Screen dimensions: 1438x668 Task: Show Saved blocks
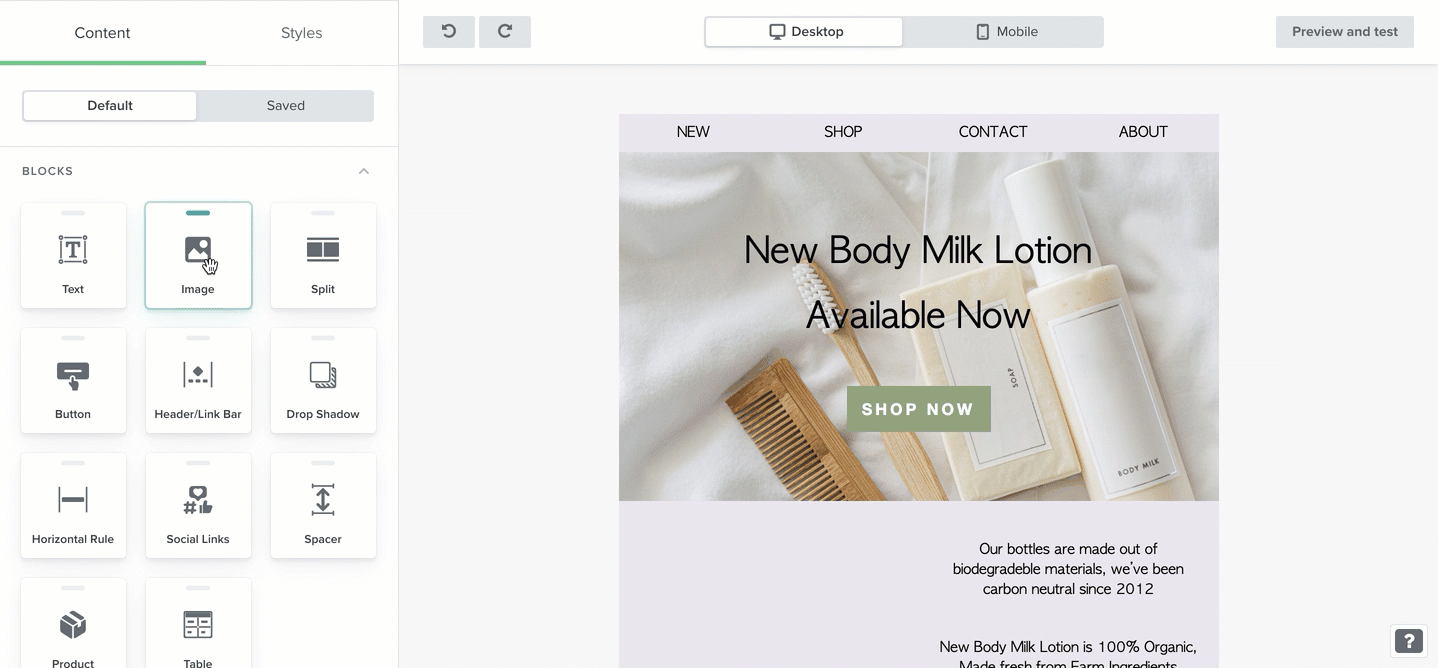pyautogui.click(x=286, y=106)
